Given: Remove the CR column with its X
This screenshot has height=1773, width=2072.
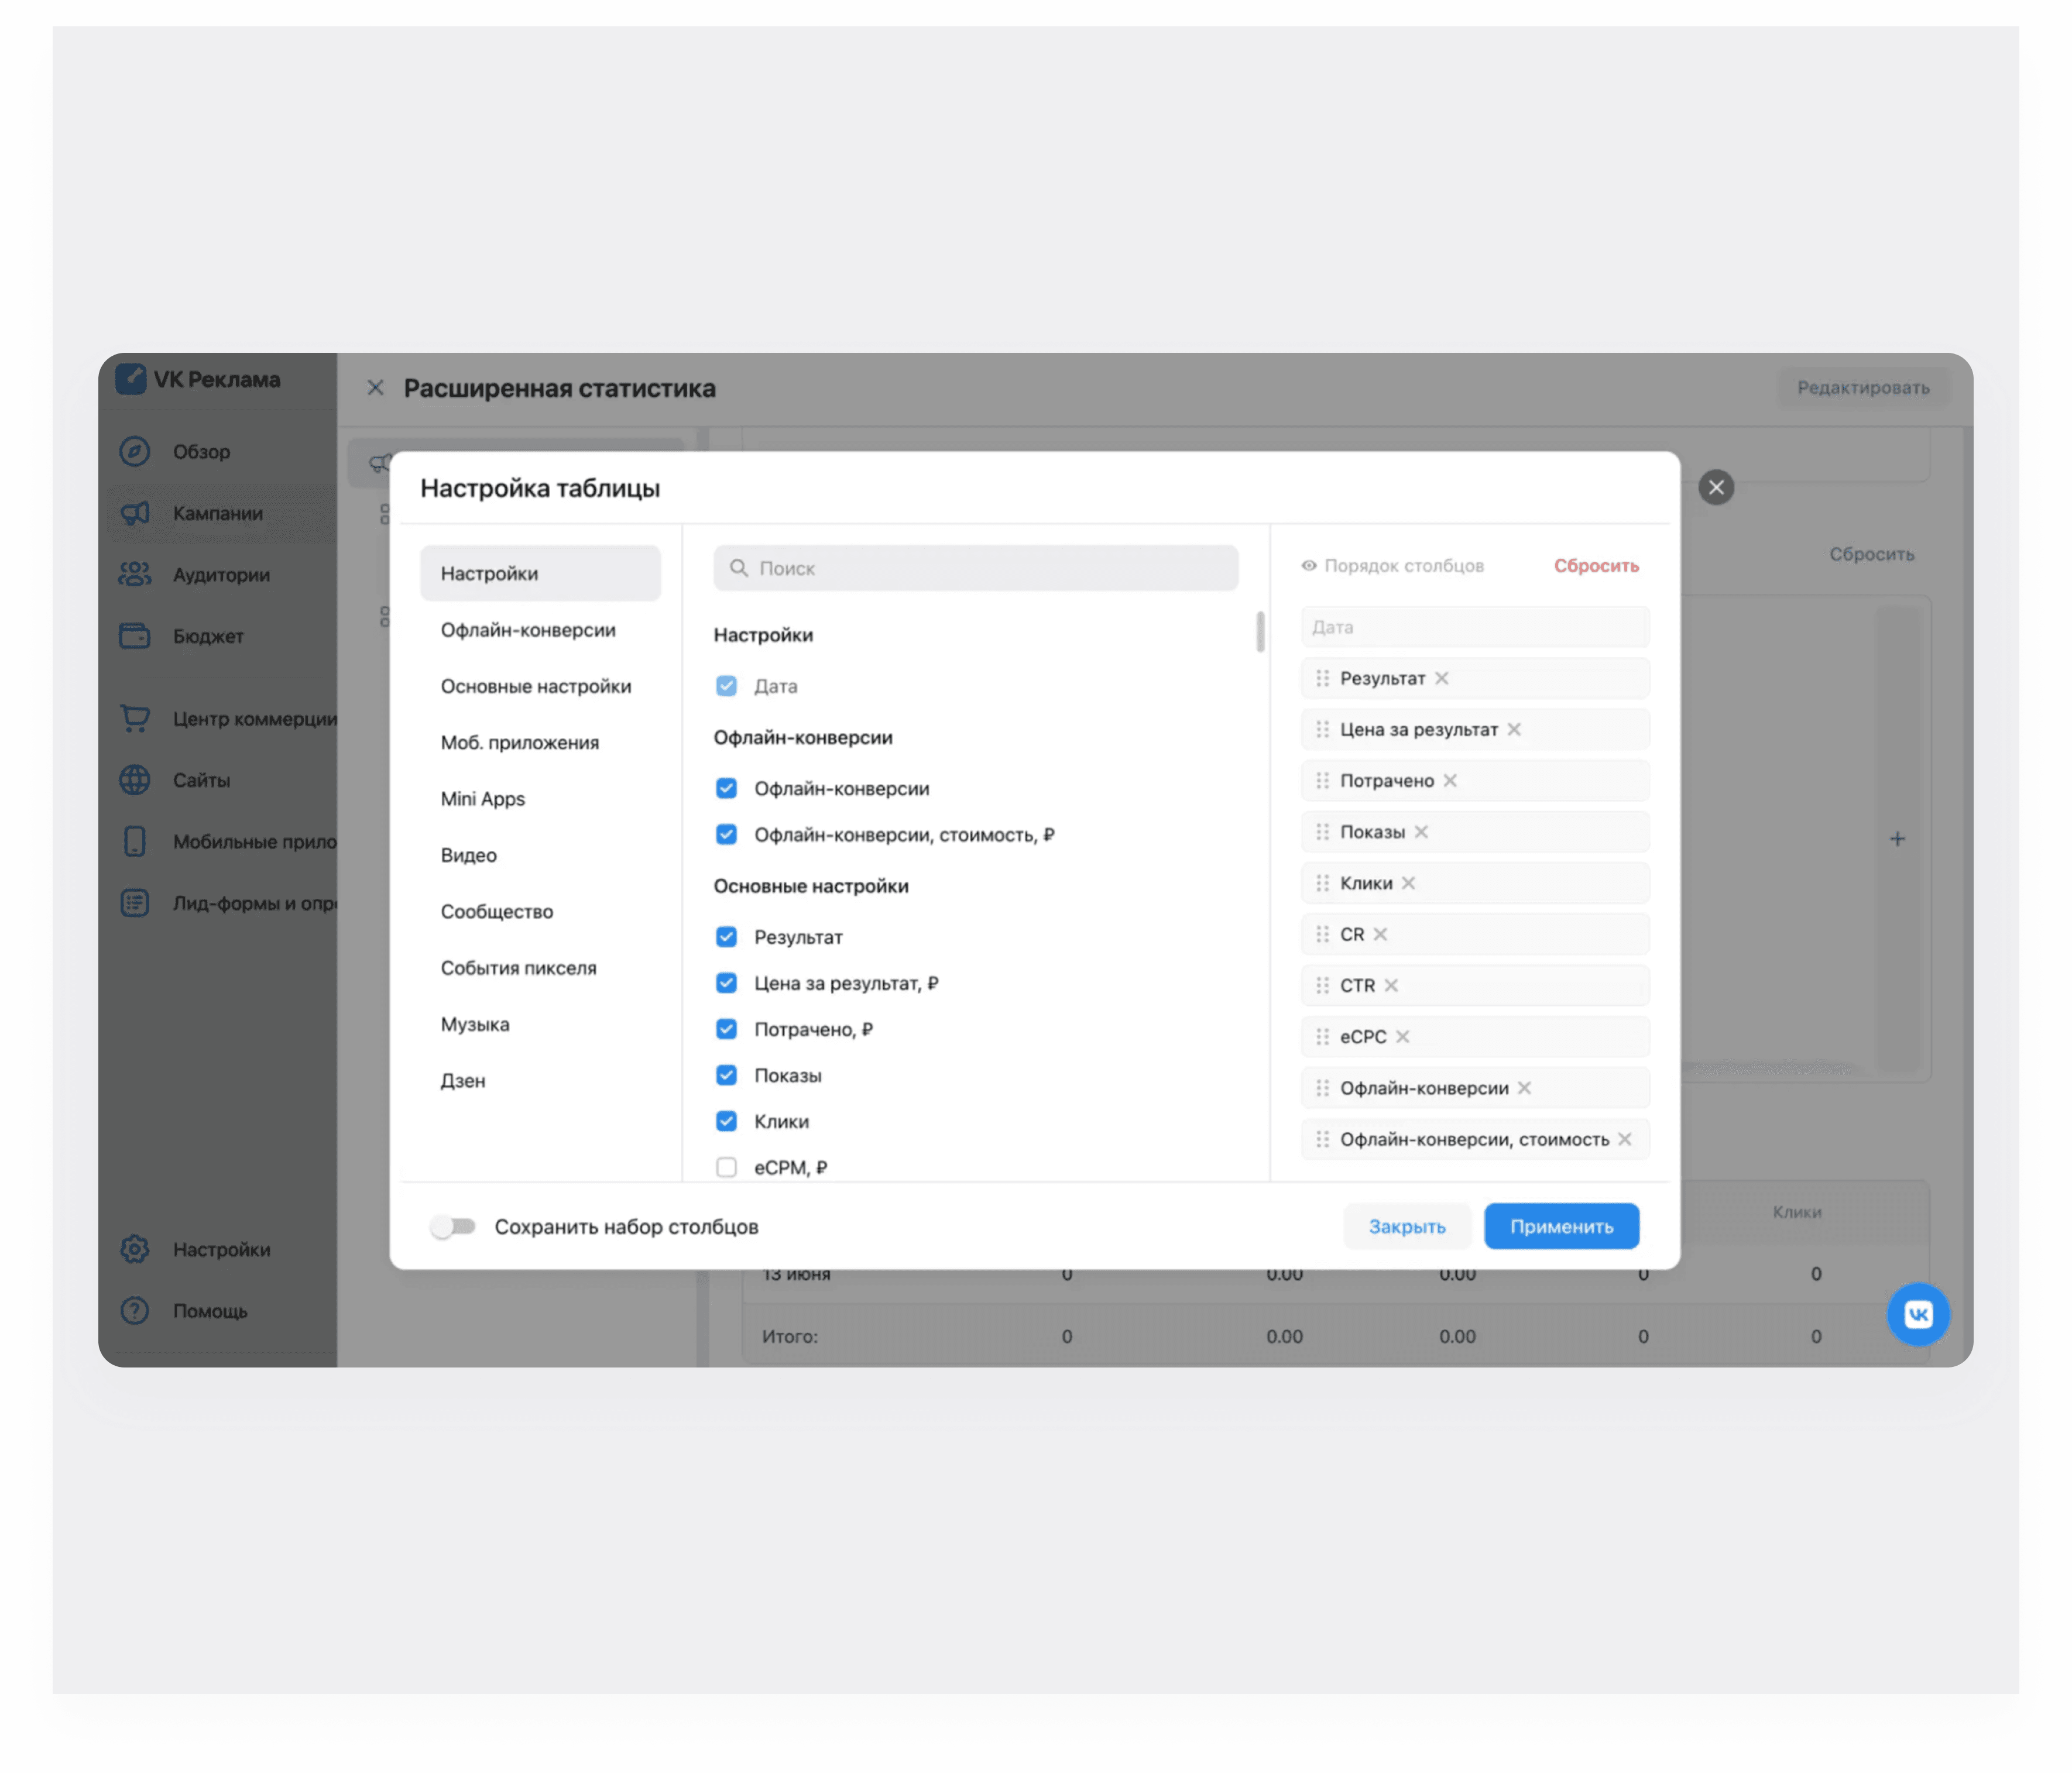Looking at the screenshot, I should coord(1380,934).
